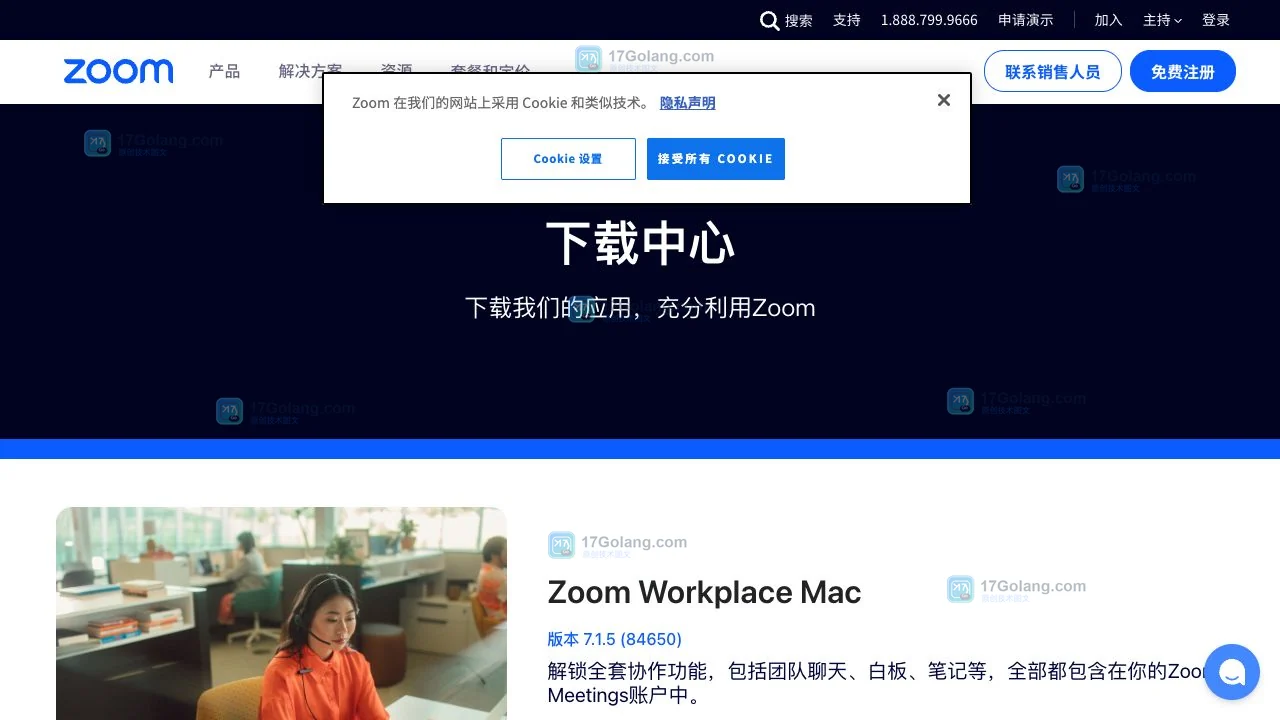Click version link 版本 7.1.5 (84650)

[614, 639]
